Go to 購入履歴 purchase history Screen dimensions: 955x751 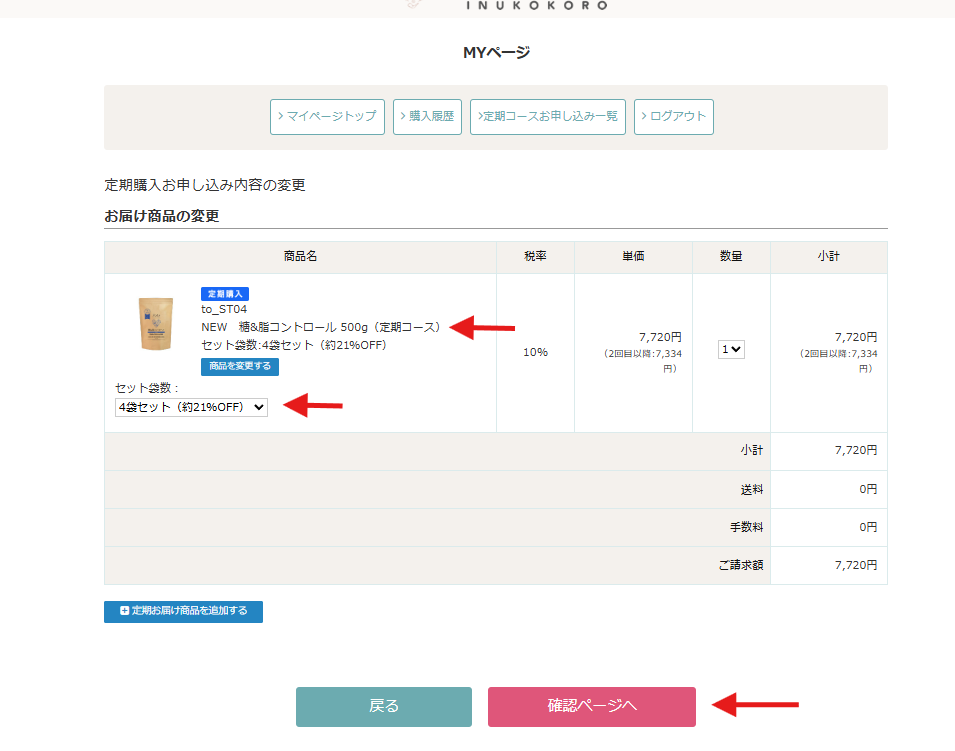tap(427, 116)
